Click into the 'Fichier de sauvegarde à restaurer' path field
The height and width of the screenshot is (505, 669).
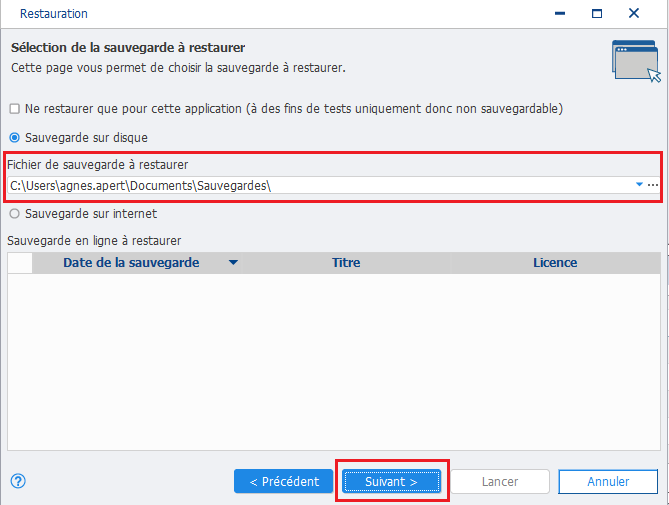pyautogui.click(x=320, y=186)
